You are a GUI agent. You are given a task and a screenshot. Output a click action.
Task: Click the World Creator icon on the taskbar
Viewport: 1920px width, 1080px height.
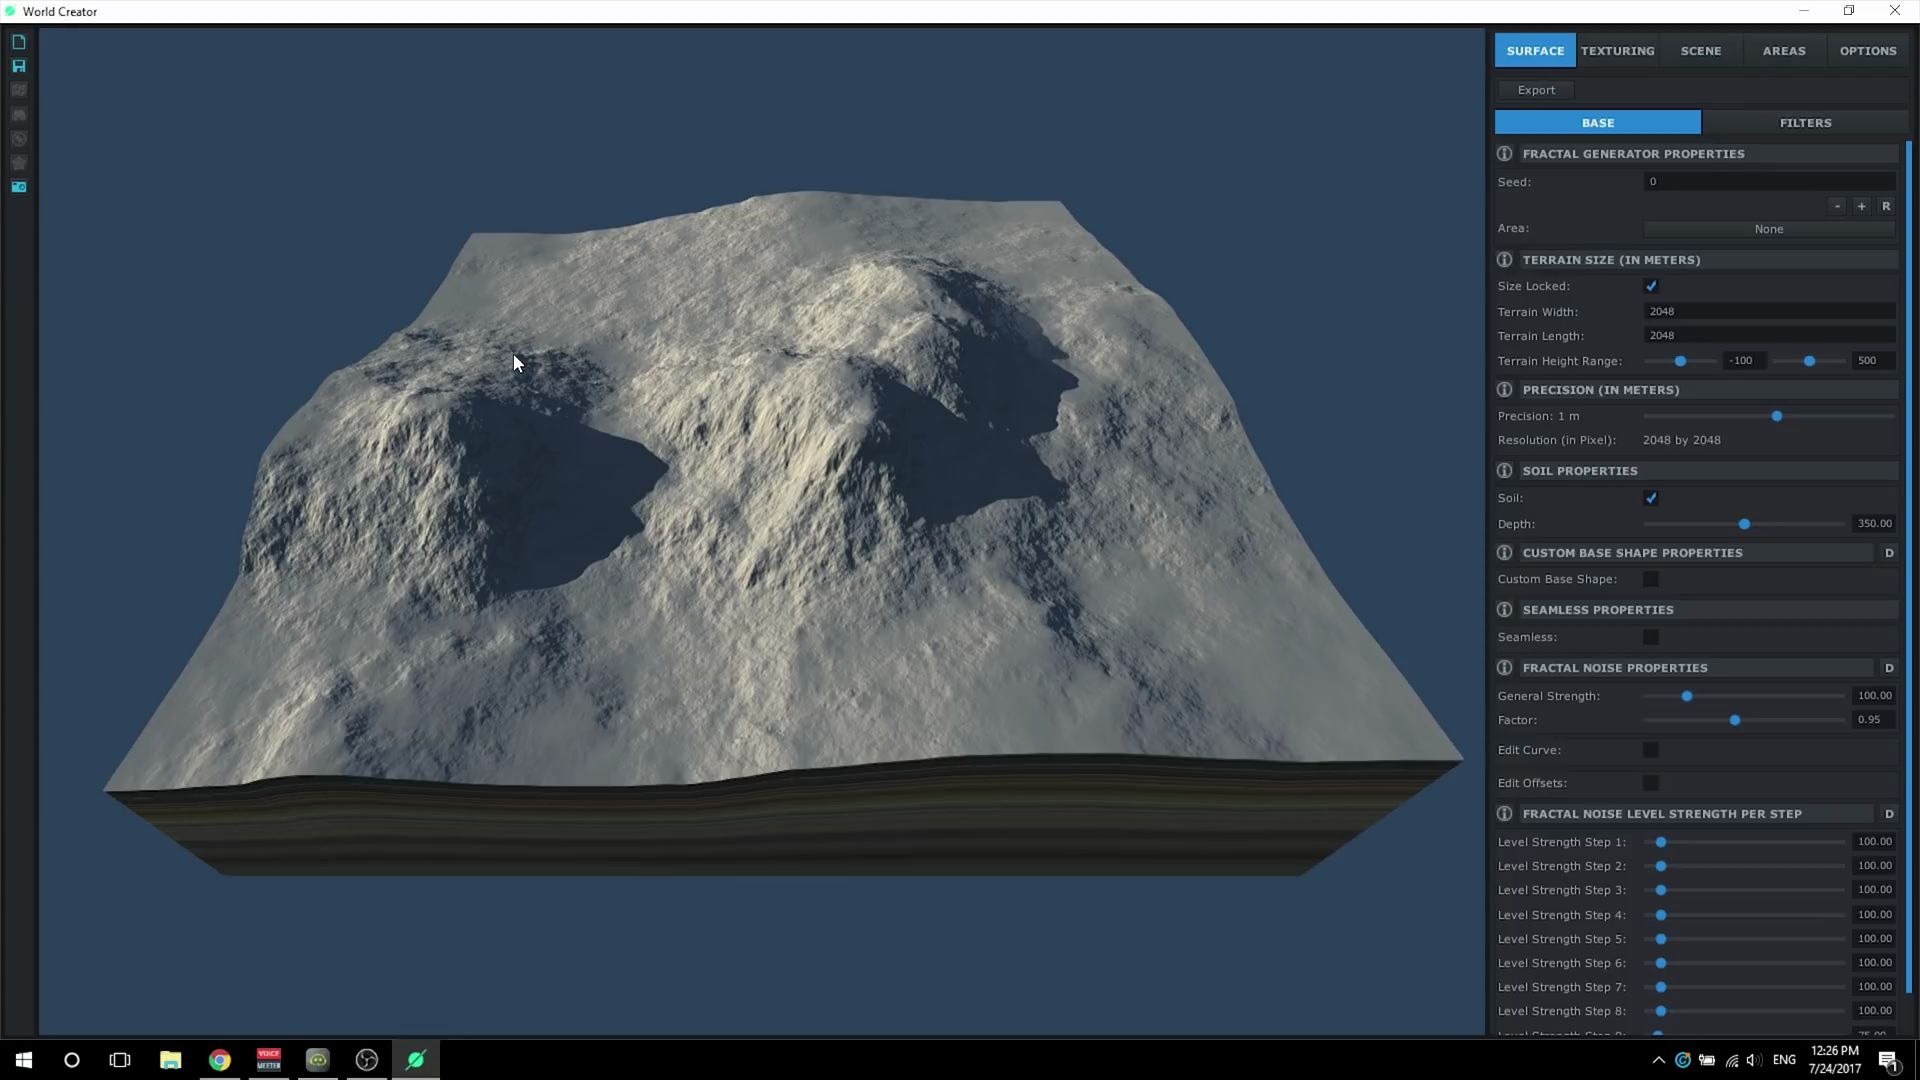point(415,1059)
